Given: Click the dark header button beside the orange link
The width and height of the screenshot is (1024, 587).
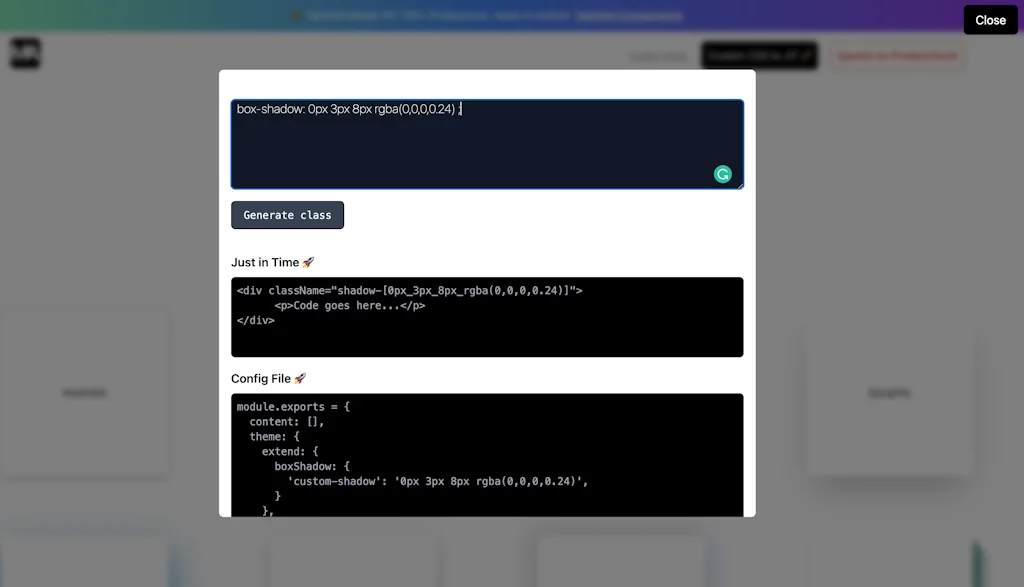Looking at the screenshot, I should coord(759,55).
